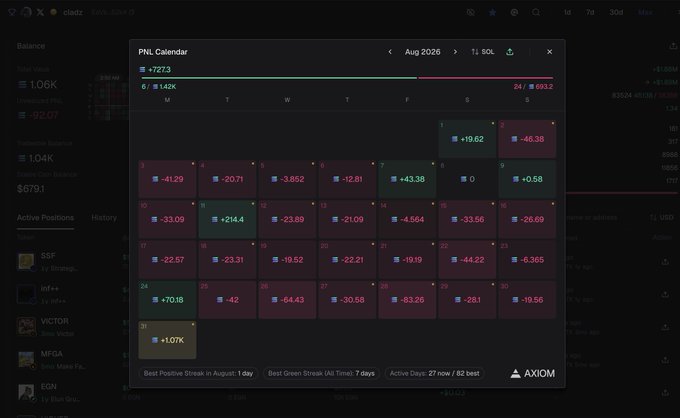
Task: Share the PNL Calendar via export icon
Action: [x=510, y=52]
